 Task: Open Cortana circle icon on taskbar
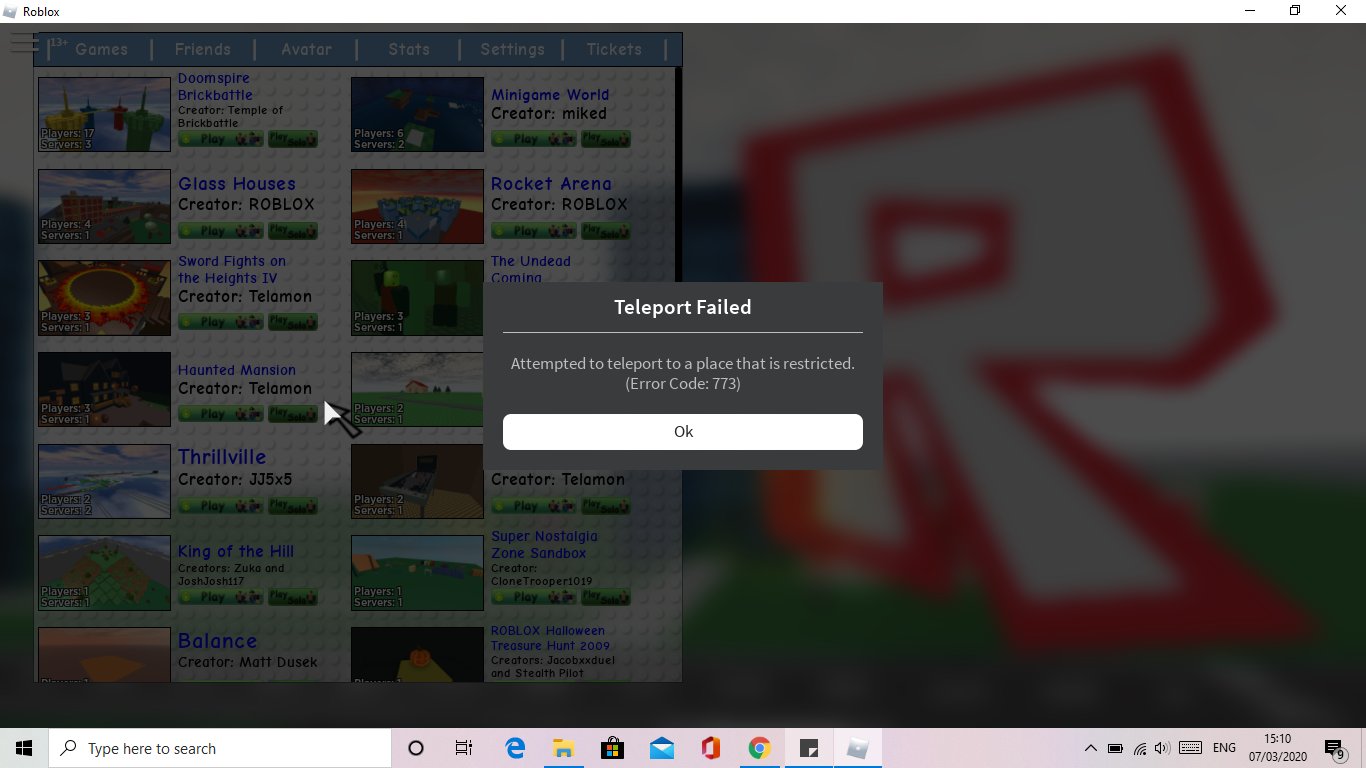pyautogui.click(x=416, y=748)
